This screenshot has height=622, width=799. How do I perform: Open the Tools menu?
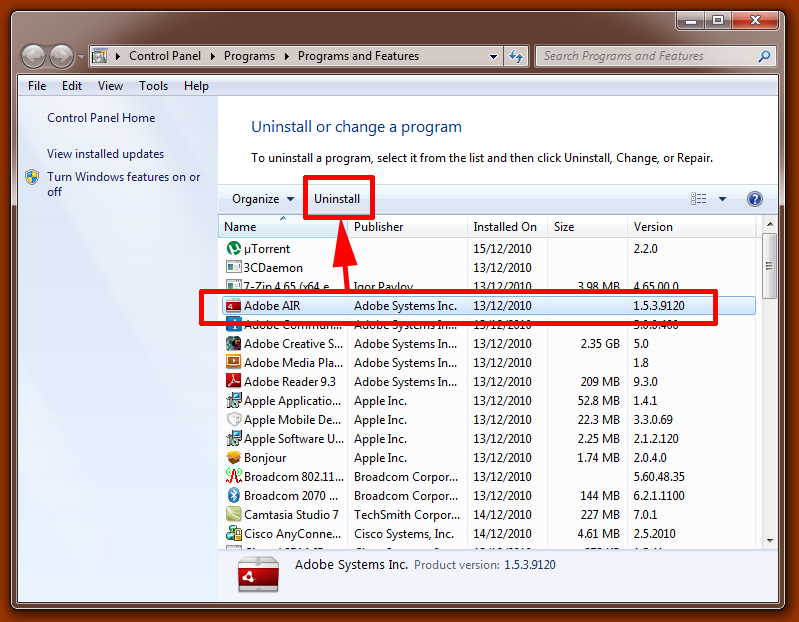153,86
